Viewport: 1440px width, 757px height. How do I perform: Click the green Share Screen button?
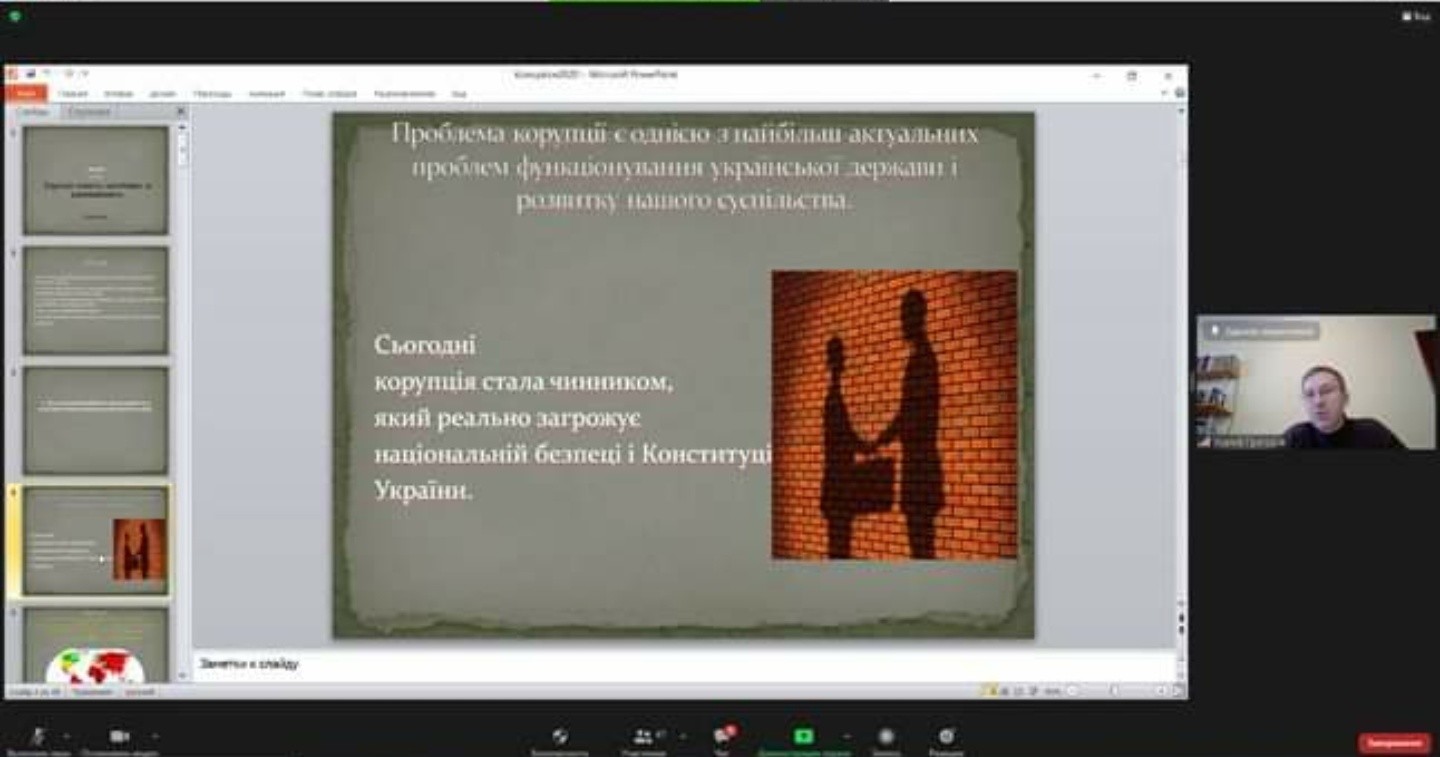coord(804,739)
